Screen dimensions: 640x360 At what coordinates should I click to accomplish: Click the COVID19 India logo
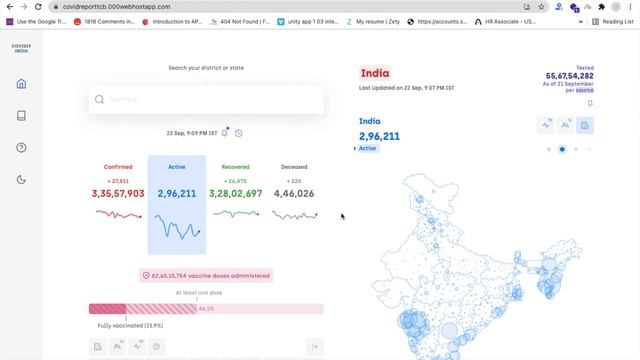coord(21,48)
